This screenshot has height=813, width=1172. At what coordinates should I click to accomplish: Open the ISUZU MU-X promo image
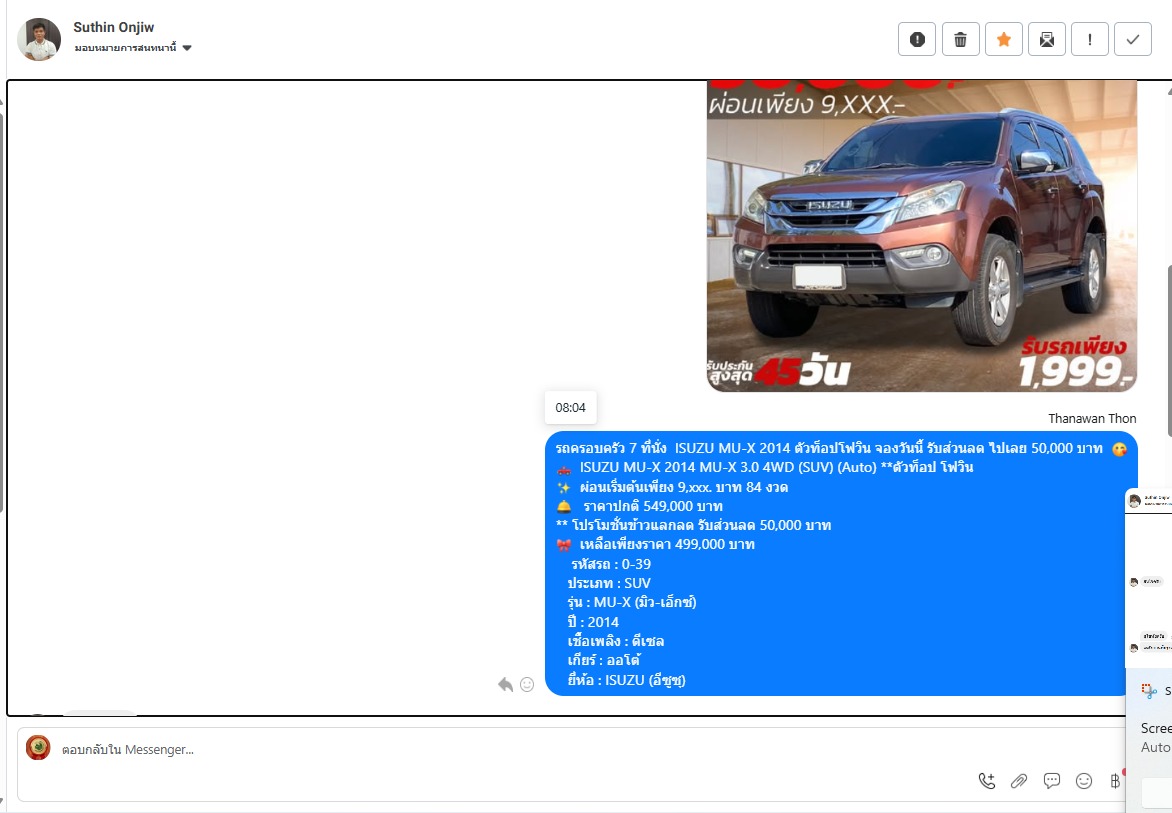tap(922, 235)
